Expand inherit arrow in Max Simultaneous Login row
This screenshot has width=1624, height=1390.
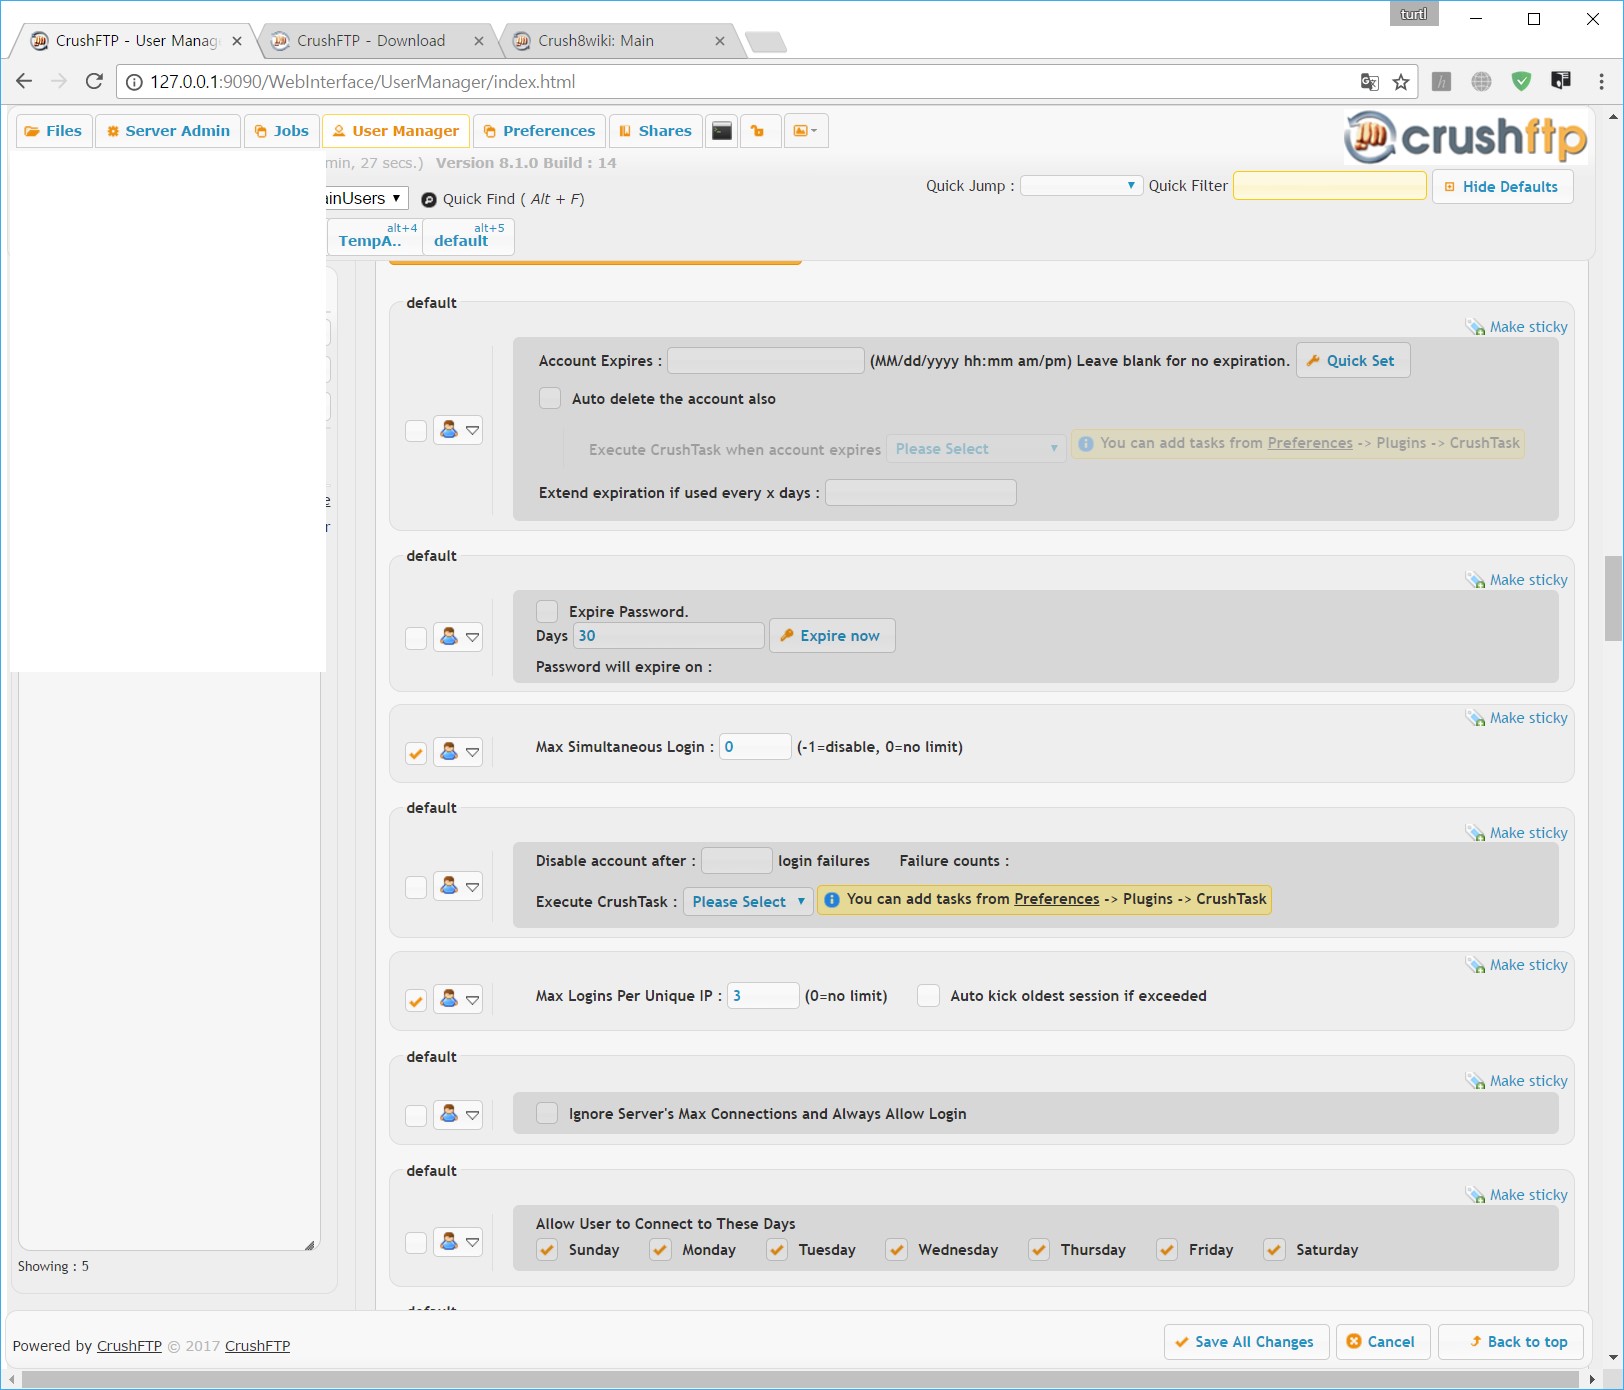pyautogui.click(x=472, y=752)
